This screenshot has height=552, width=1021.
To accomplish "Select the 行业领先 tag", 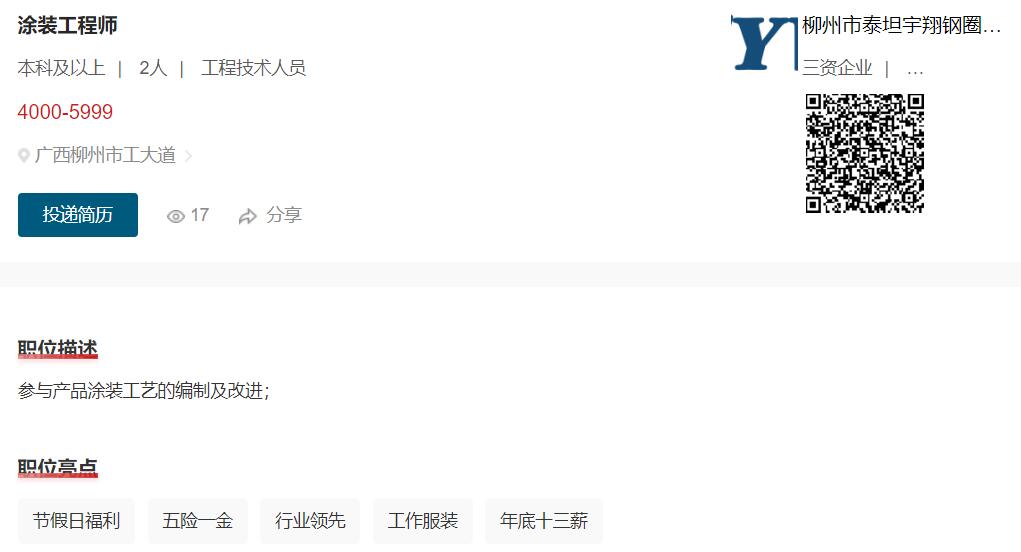I will click(310, 521).
